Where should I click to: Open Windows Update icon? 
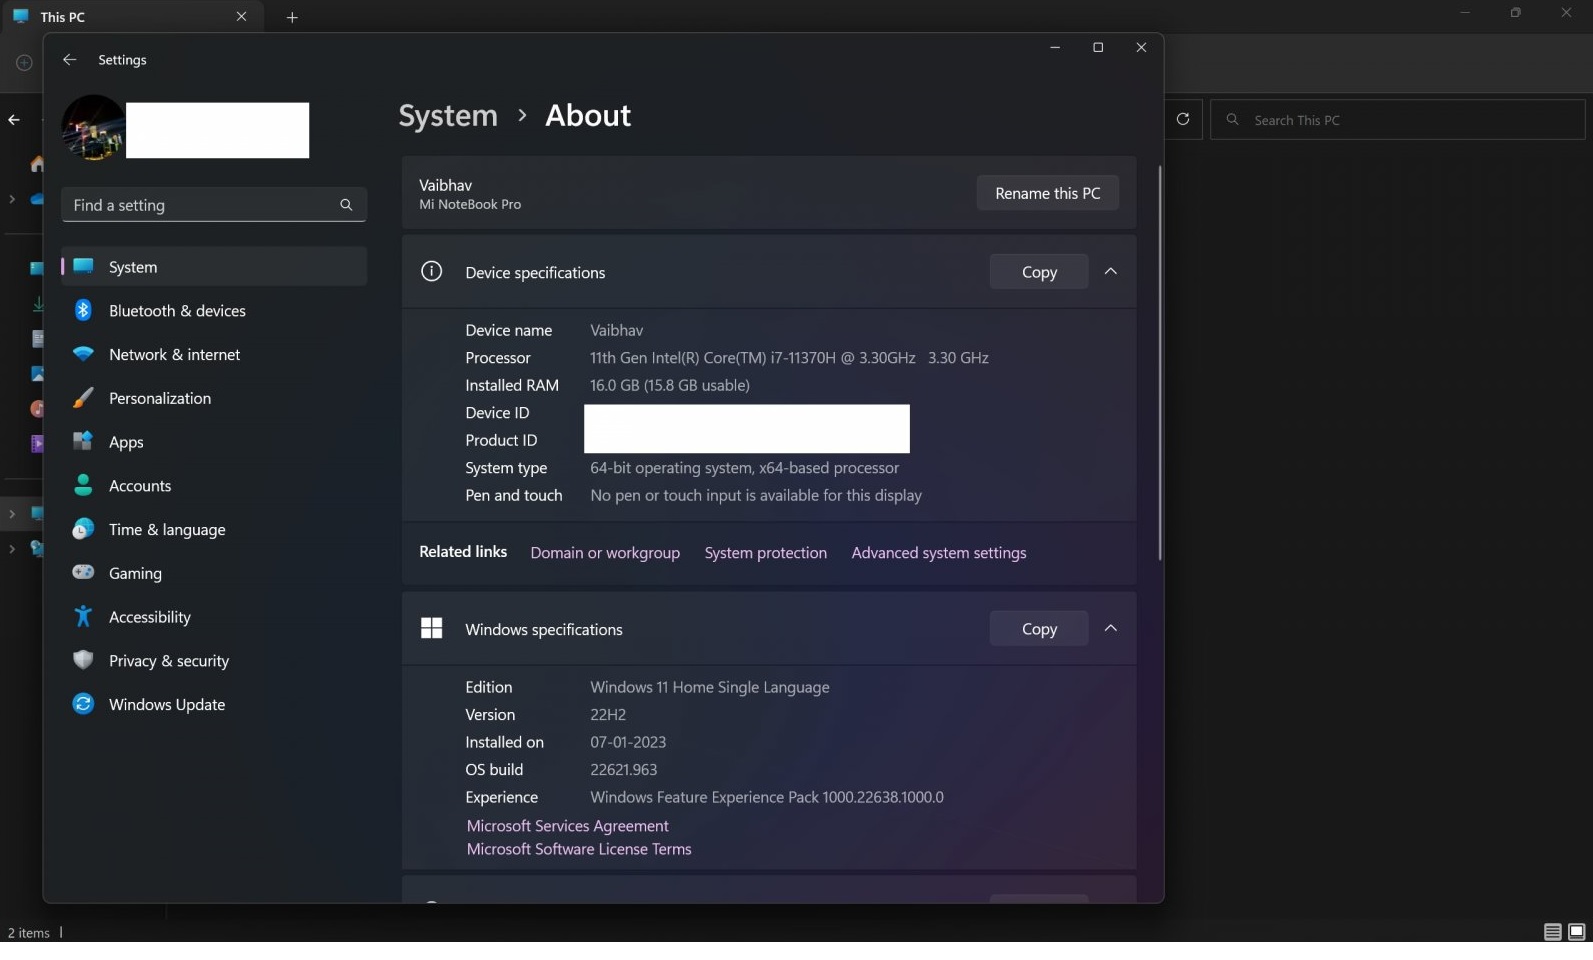[x=83, y=704]
